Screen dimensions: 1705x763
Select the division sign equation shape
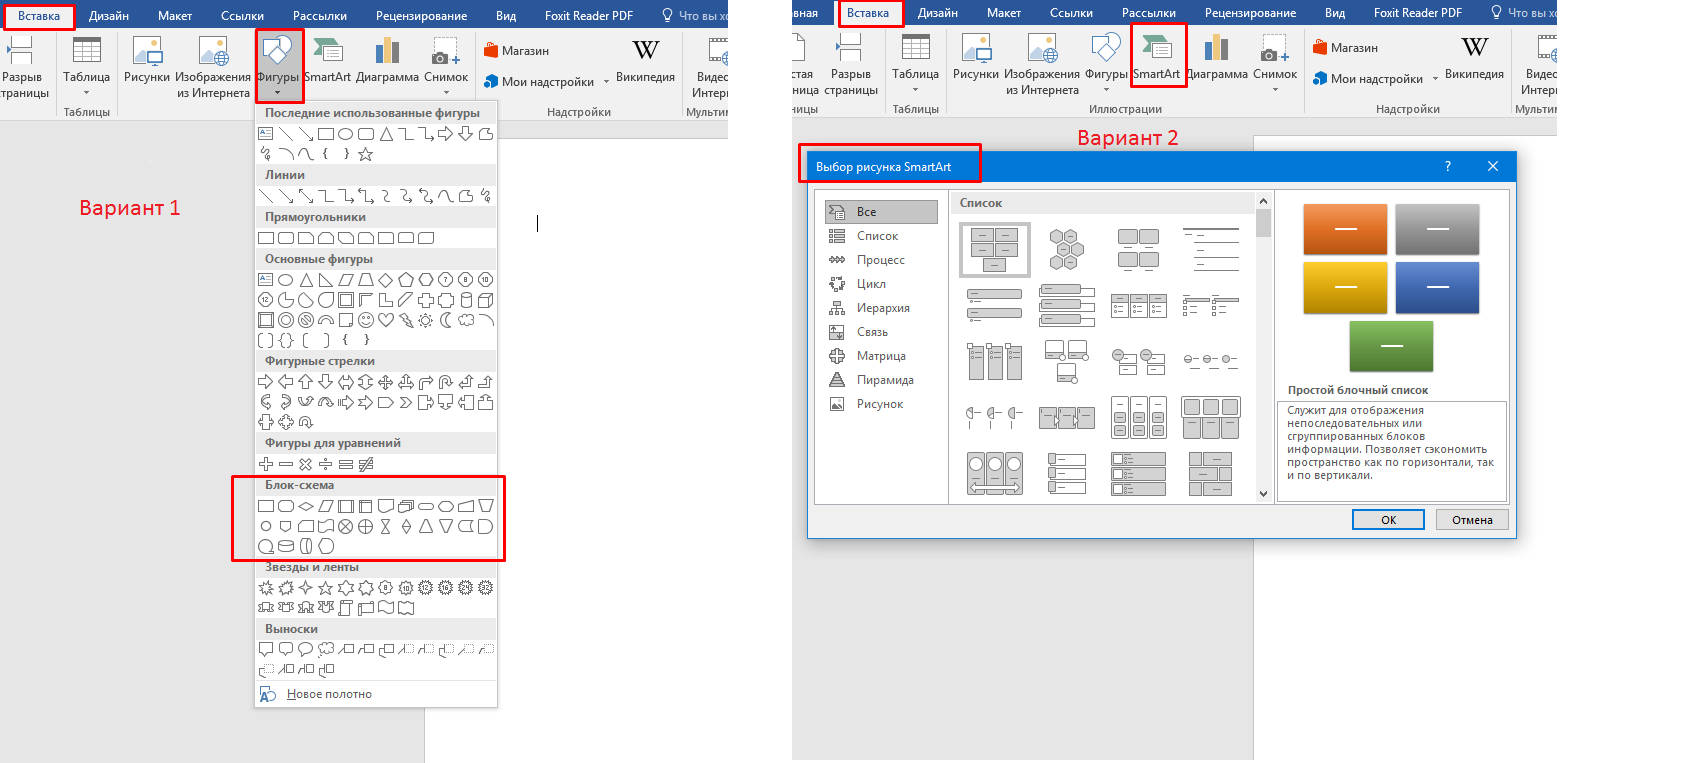[325, 464]
